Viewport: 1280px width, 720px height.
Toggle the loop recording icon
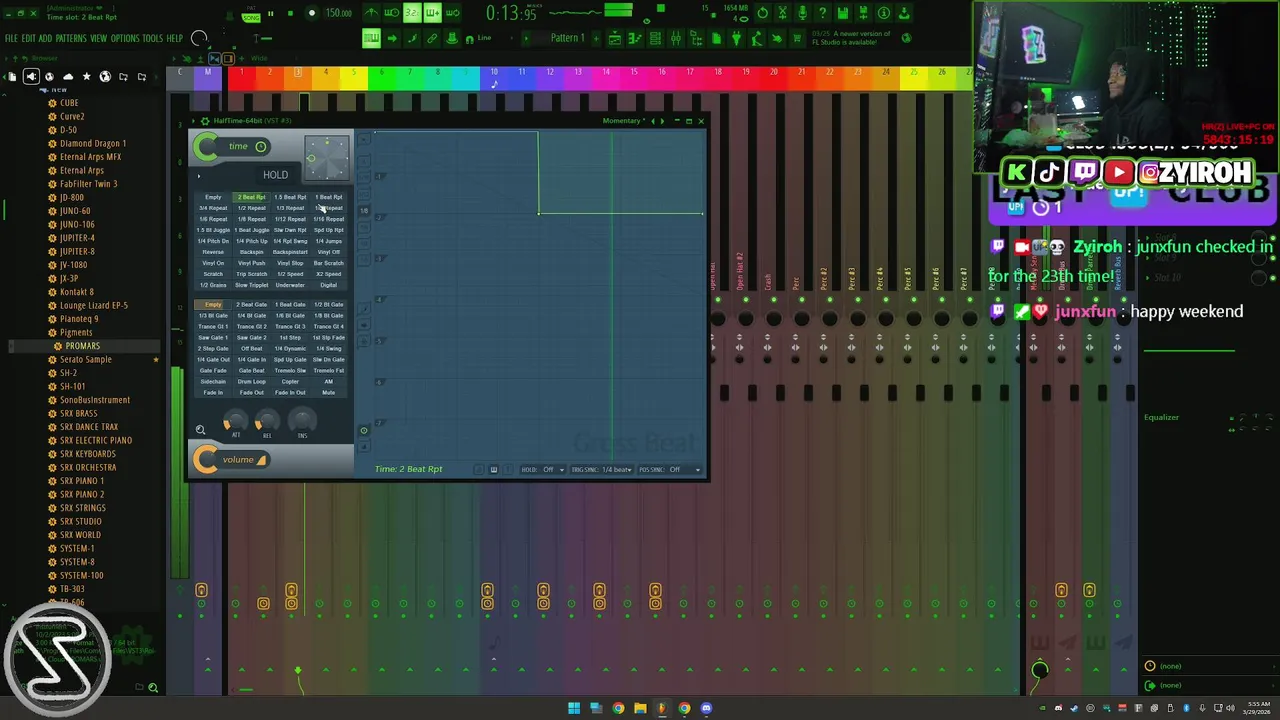[x=453, y=13]
